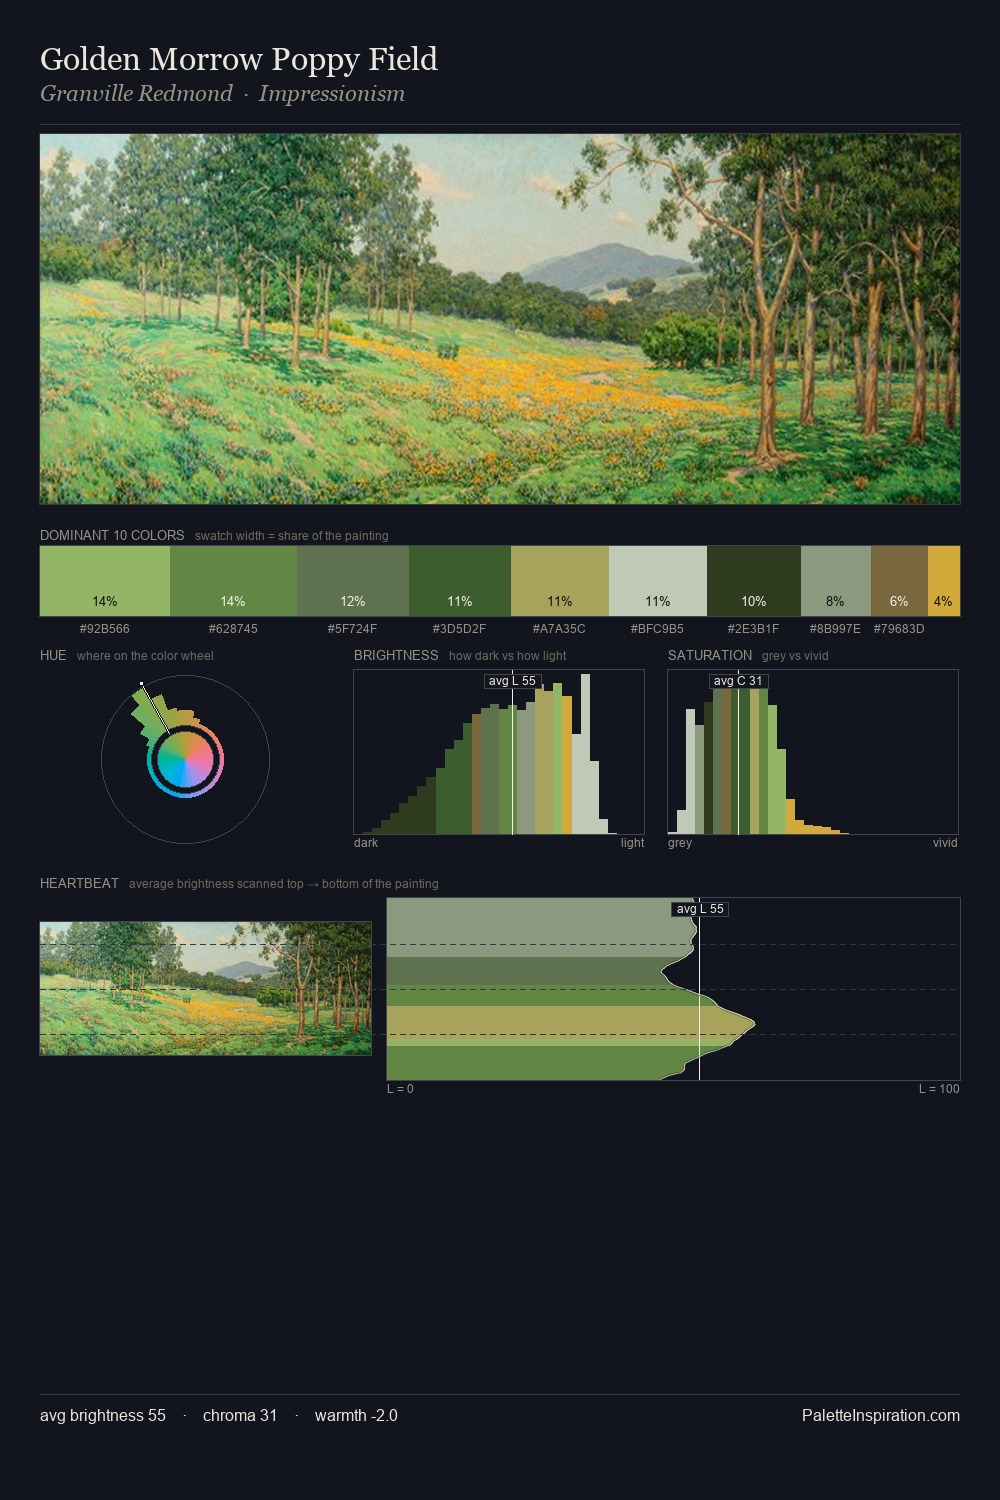The width and height of the screenshot is (1000, 1500).
Task: Click the hex label '#A7A35C'
Action: coord(559,629)
